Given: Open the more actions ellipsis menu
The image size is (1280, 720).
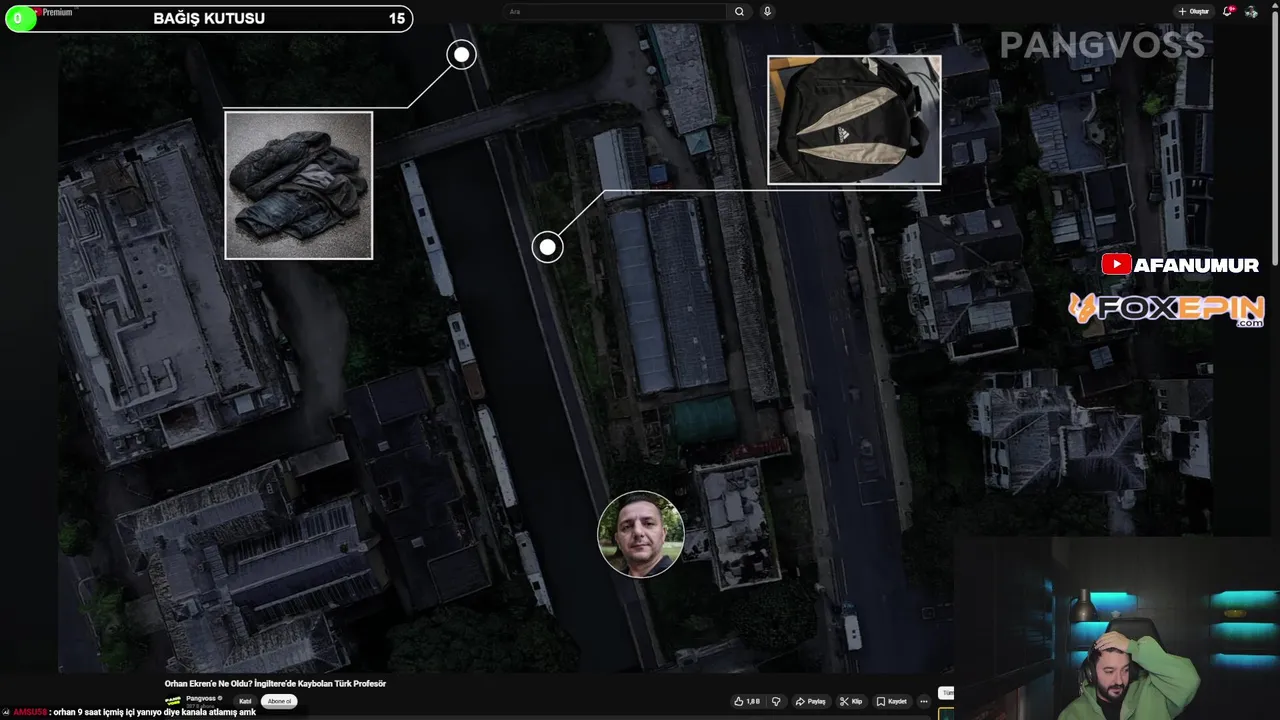Looking at the screenshot, I should pos(923,701).
